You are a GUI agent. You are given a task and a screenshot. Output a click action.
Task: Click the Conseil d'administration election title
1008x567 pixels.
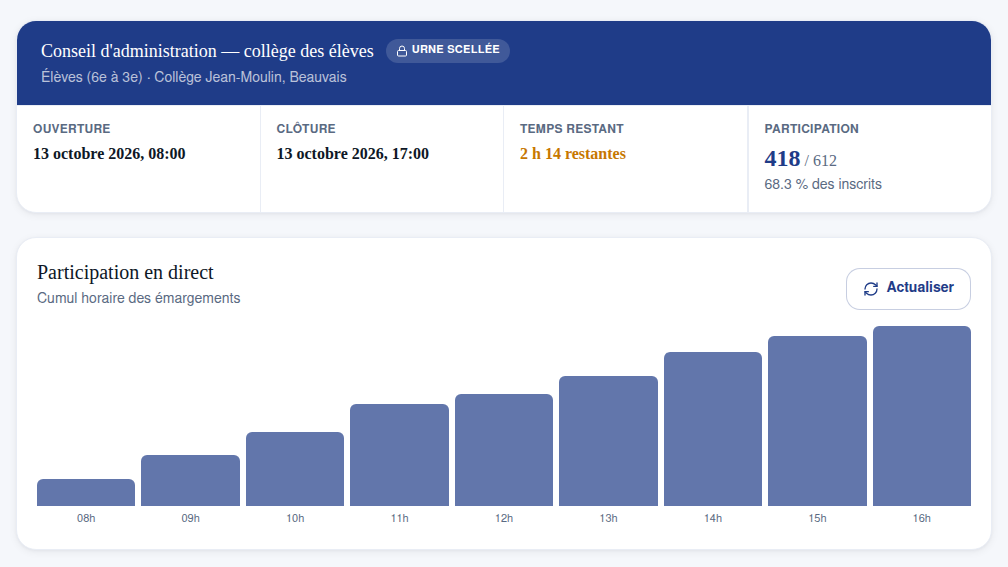click(x=207, y=51)
